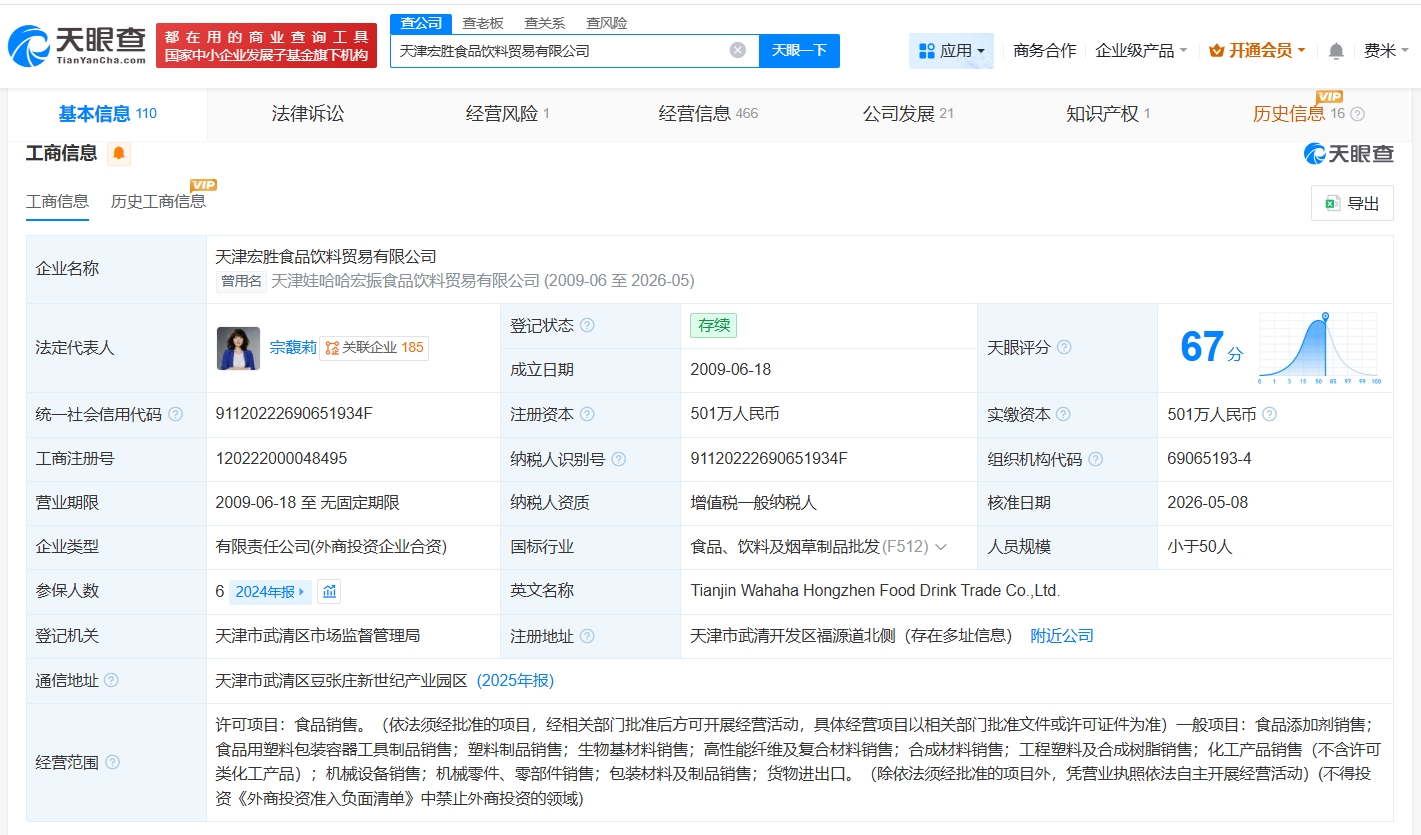Screen dimensions: 1421x835
Task: Click the help icon next to 经营范围
Action: click(x=112, y=762)
